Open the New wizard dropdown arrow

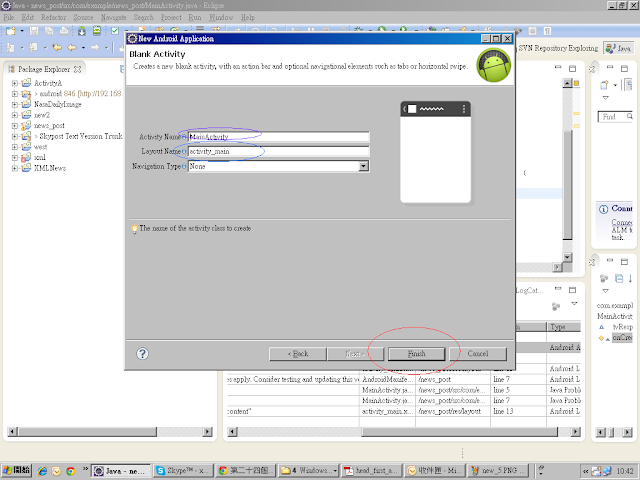coord(22,31)
